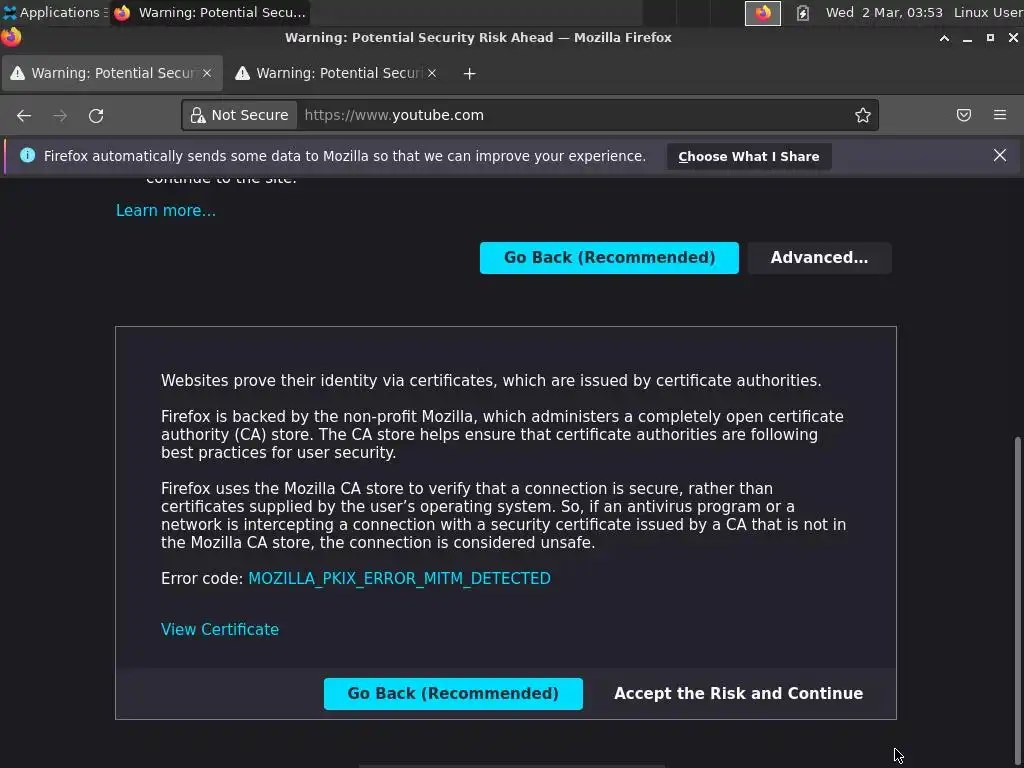
Task: Click text 'Websites prove their identity via certificates'
Action: (x=328, y=381)
